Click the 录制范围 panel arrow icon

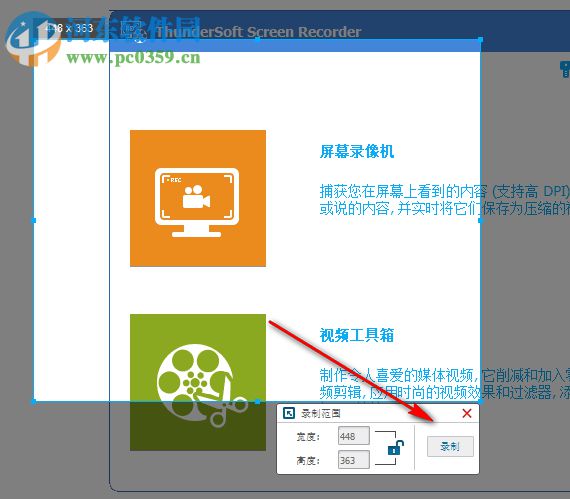click(x=289, y=413)
